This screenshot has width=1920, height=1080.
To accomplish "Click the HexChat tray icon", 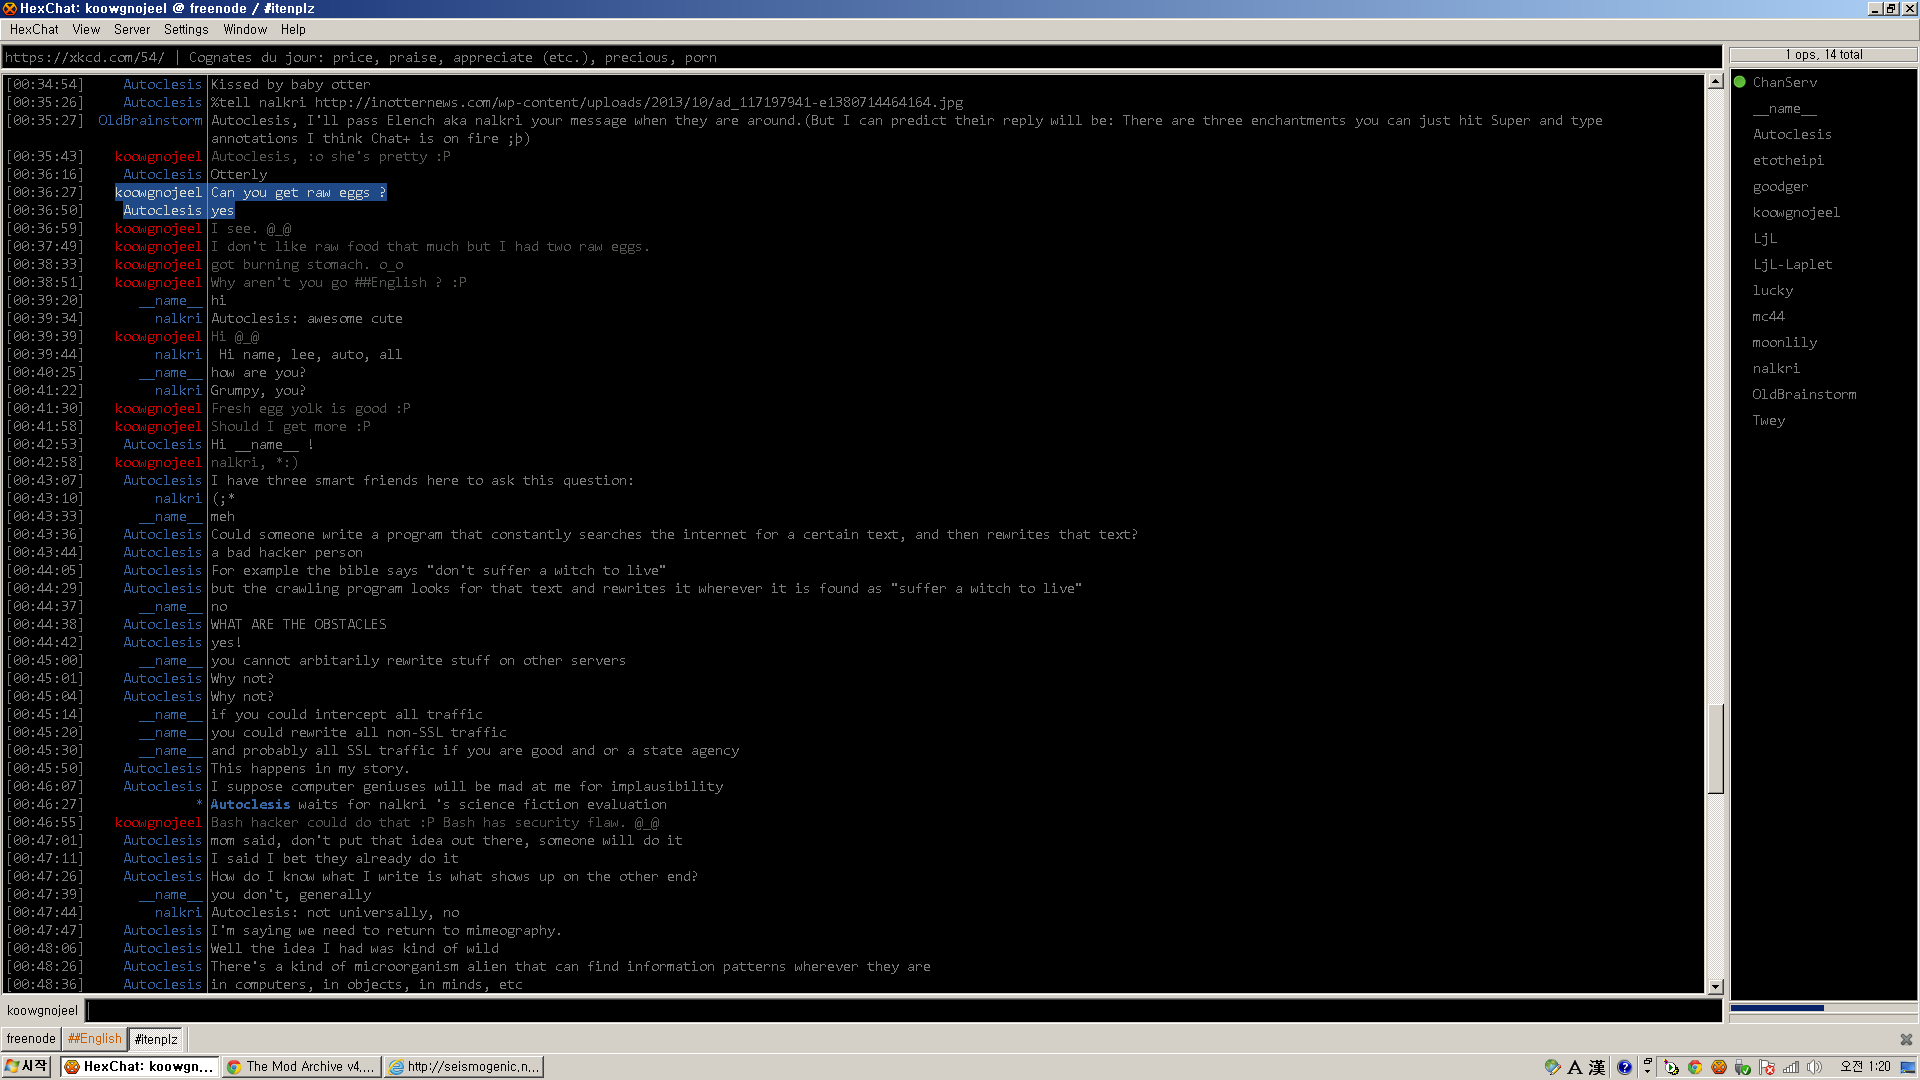I will (1719, 1067).
